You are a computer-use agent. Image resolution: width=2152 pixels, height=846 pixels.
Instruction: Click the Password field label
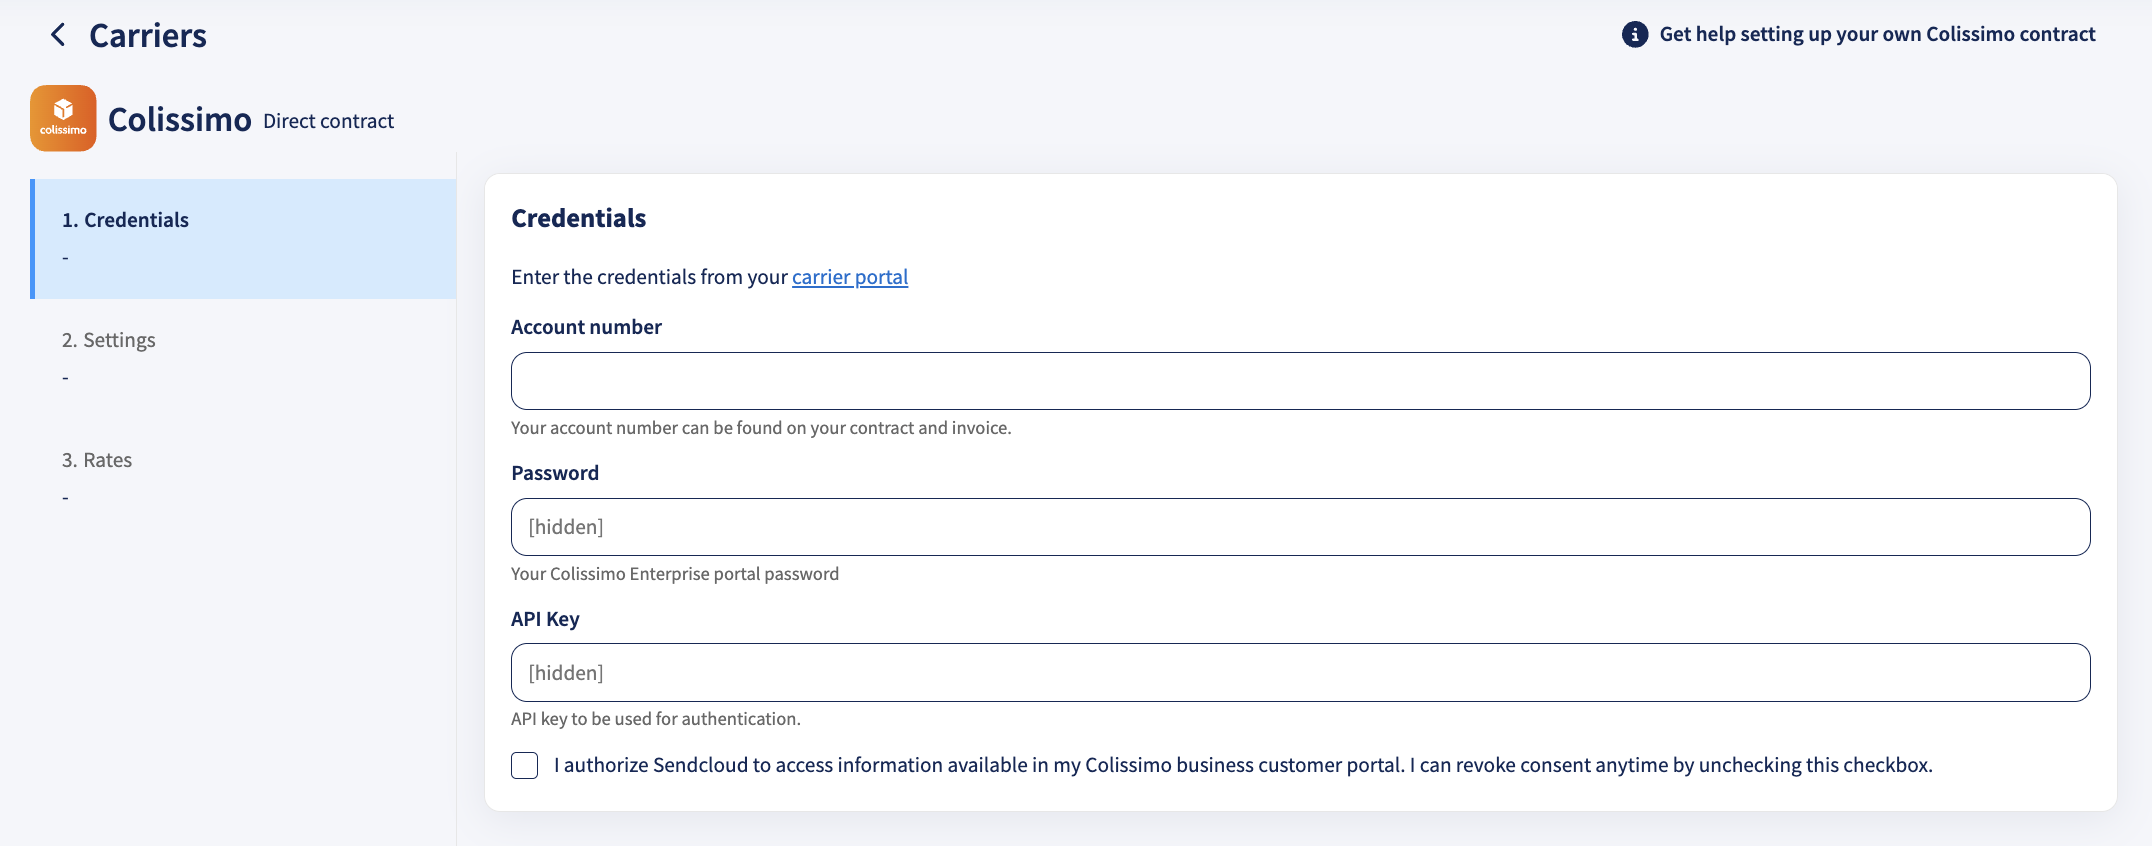click(555, 473)
